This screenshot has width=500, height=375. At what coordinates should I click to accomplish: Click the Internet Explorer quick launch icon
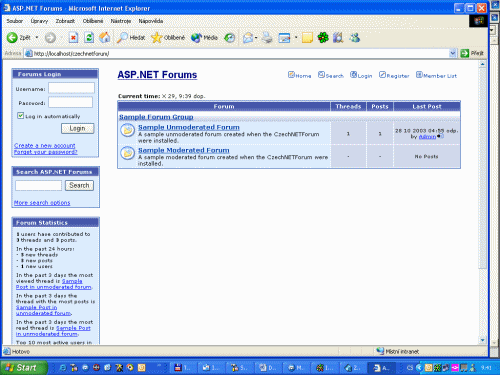(x=63, y=368)
